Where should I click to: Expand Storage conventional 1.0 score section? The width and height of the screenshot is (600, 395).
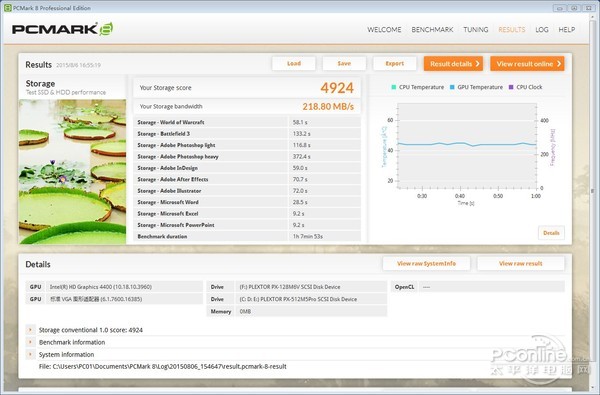coord(30,330)
